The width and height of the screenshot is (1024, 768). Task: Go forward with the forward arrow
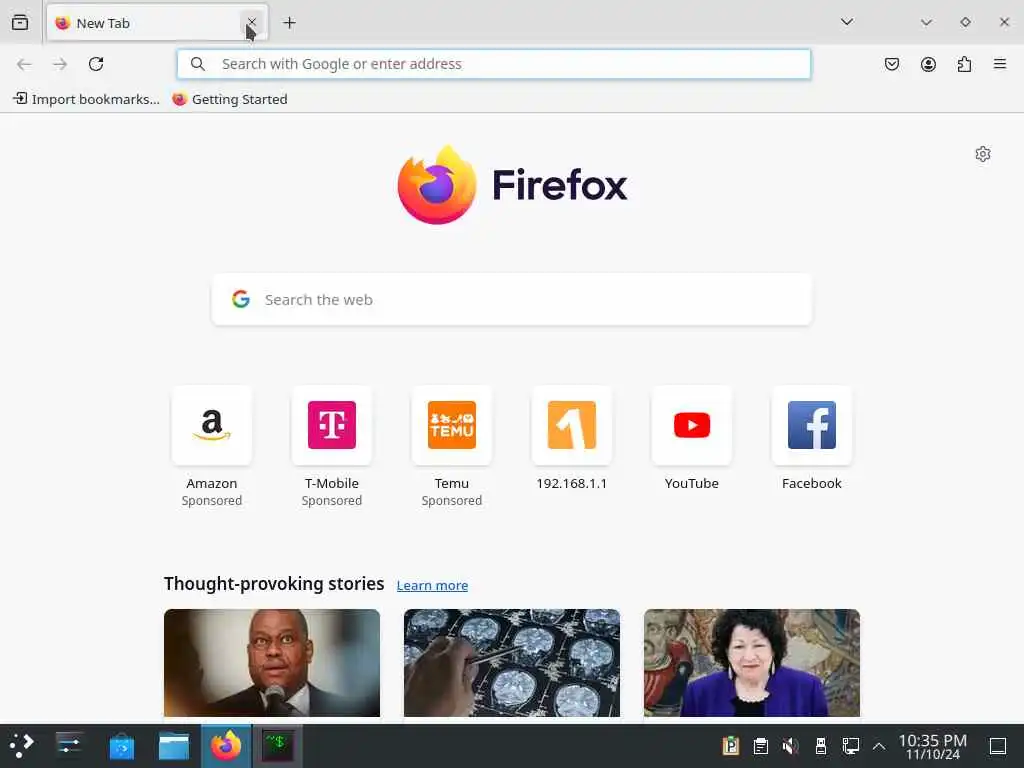coord(60,64)
